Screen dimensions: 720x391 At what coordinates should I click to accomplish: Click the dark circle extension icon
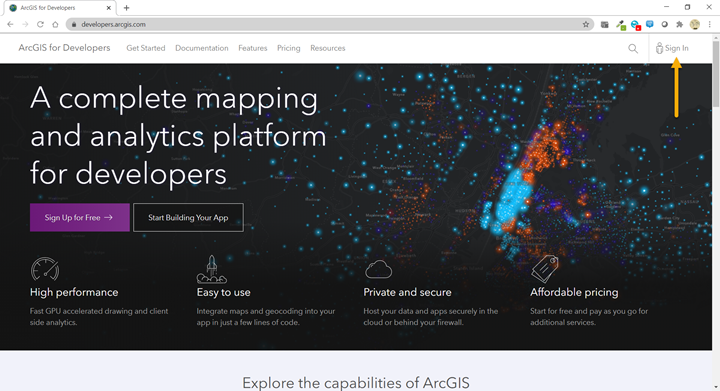tap(664, 24)
